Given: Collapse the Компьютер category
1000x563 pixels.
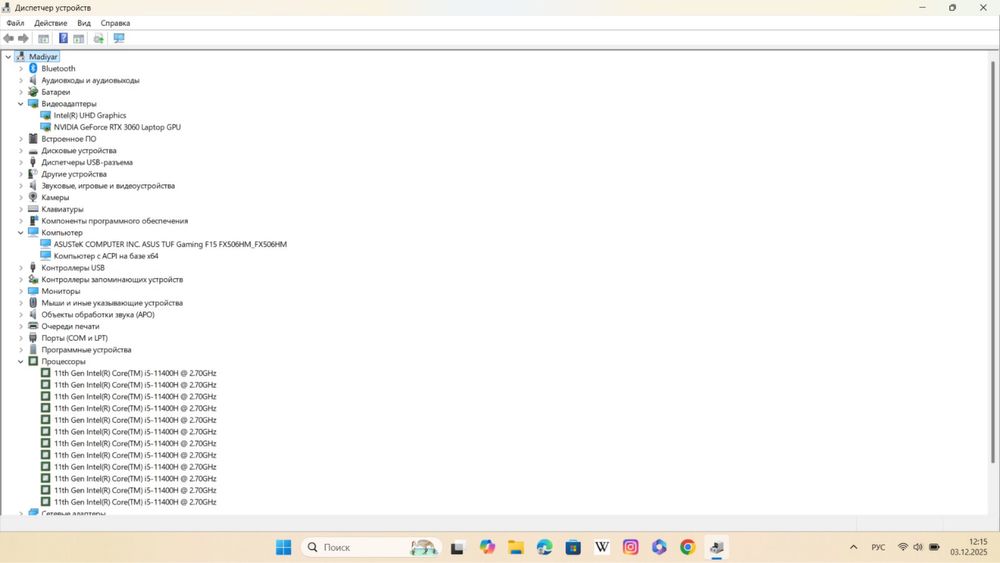Looking at the screenshot, I should point(20,233).
